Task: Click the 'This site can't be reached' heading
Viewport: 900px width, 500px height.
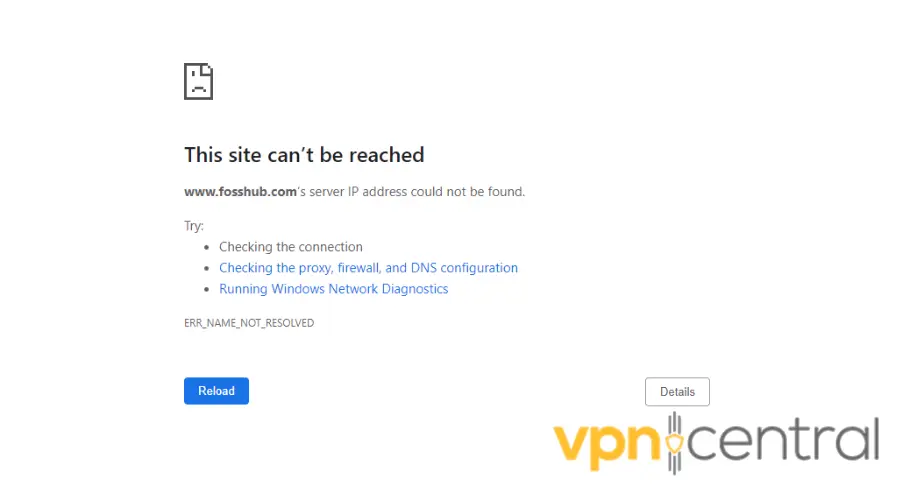Action: point(304,155)
